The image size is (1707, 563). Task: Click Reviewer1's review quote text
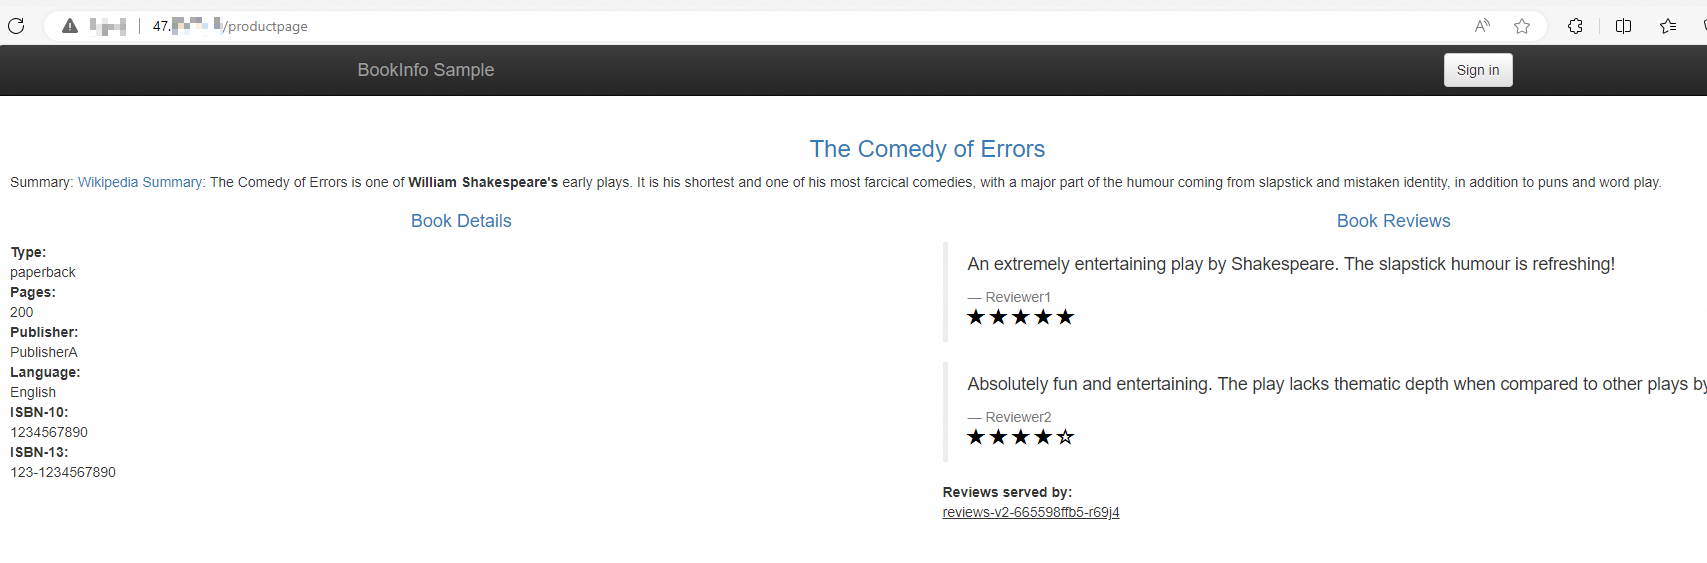pyautogui.click(x=1290, y=264)
